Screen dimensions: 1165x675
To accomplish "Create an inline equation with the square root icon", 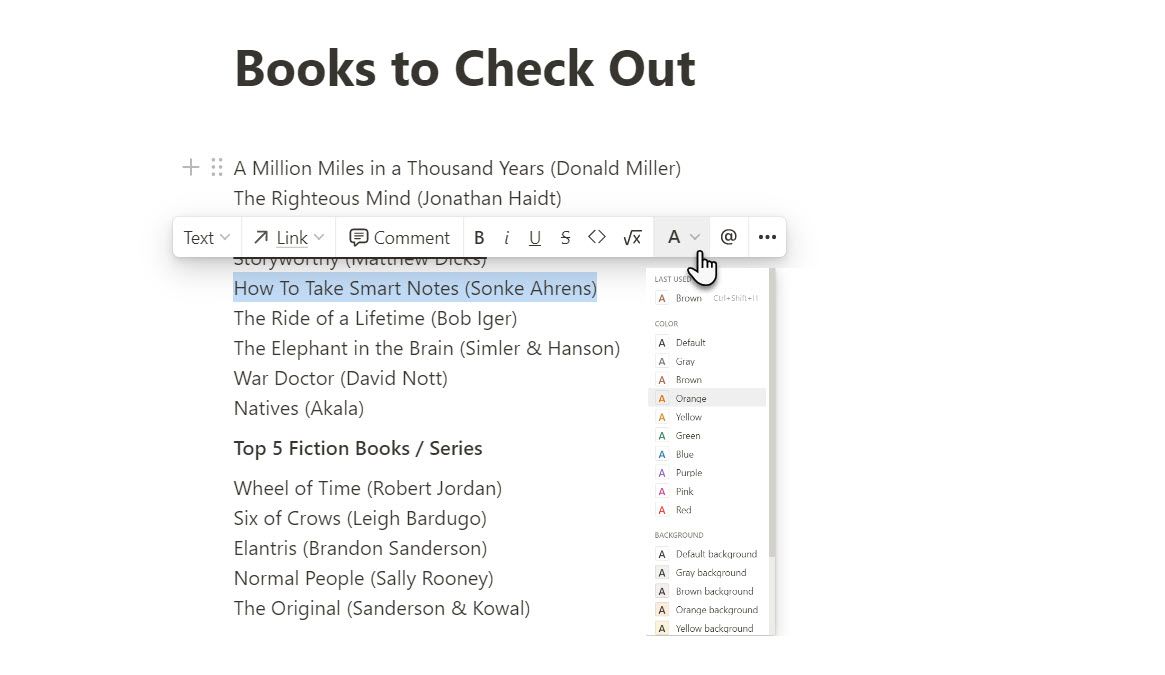I will pos(632,238).
